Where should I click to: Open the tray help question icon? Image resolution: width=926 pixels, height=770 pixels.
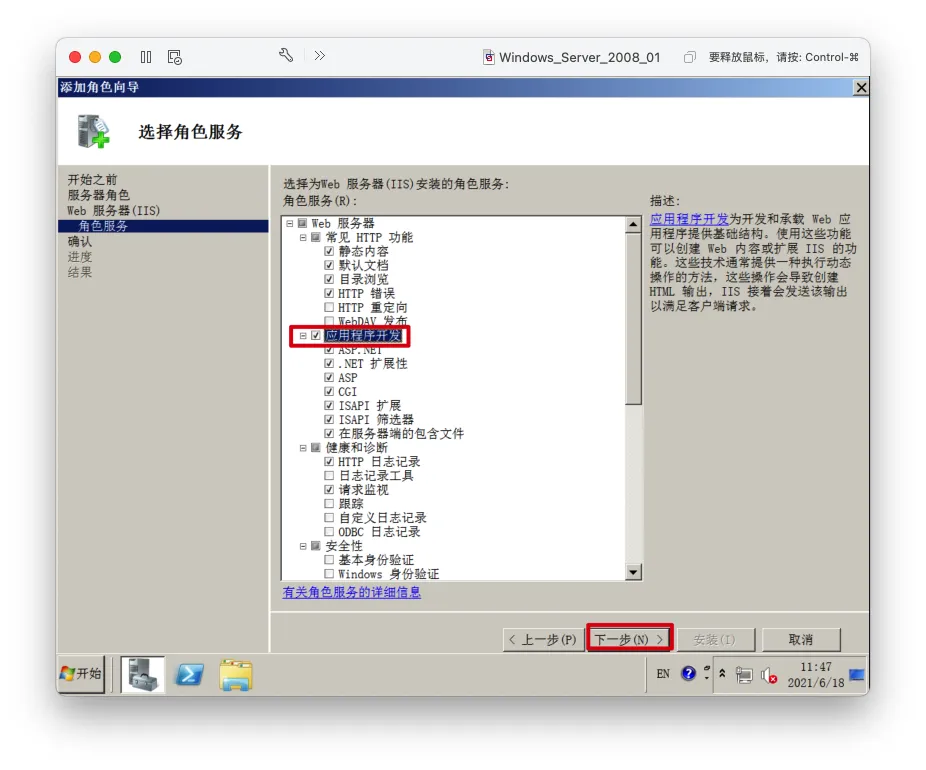coord(689,674)
